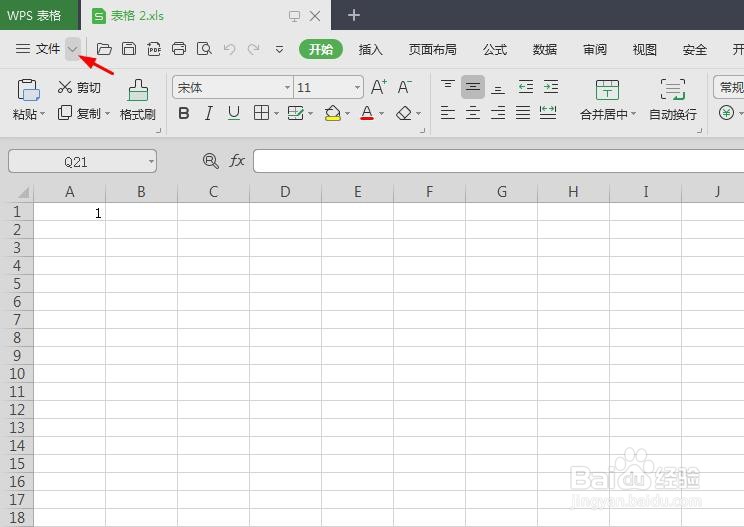The image size is (744, 527).
Task: Click the 剪切 cut button
Action: point(79,87)
